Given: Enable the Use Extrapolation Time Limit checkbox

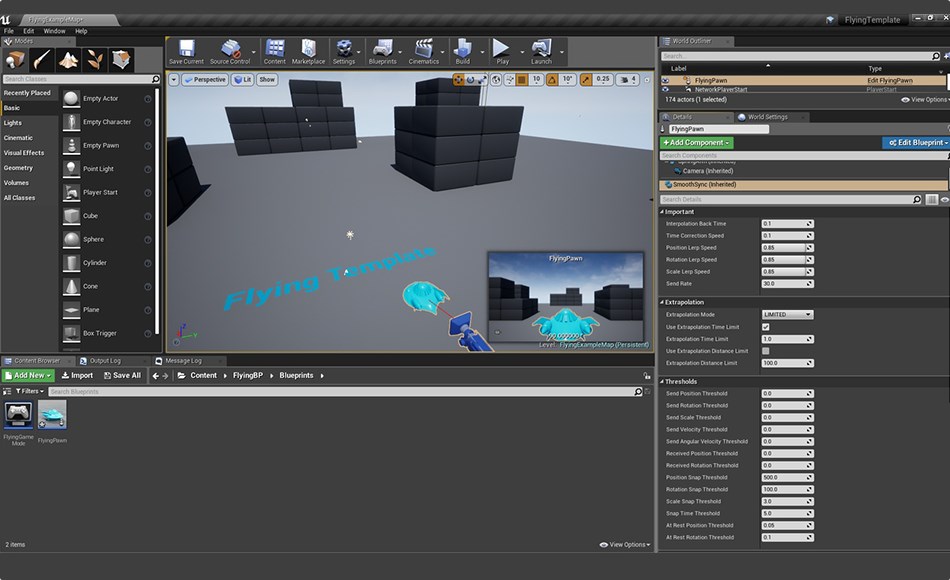Looking at the screenshot, I should click(x=766, y=327).
